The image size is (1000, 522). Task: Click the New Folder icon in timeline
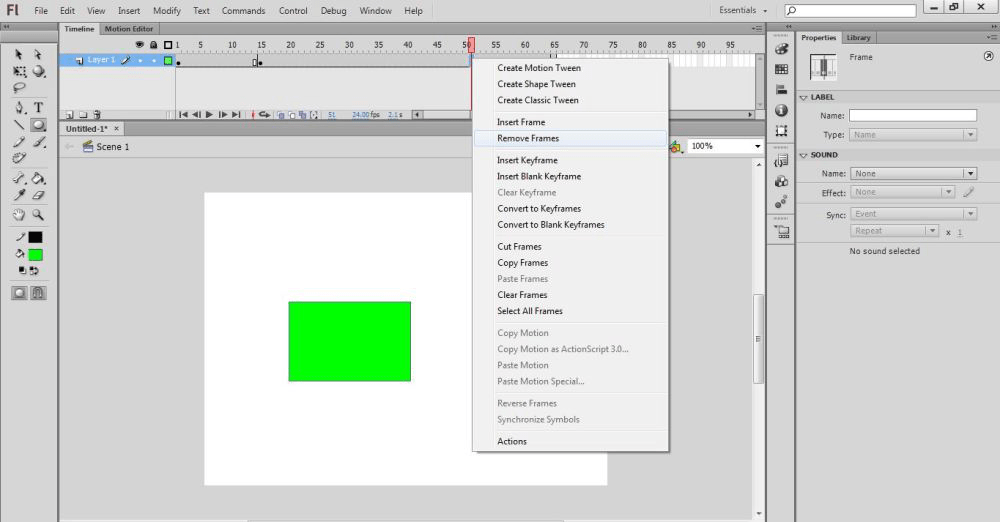point(83,115)
